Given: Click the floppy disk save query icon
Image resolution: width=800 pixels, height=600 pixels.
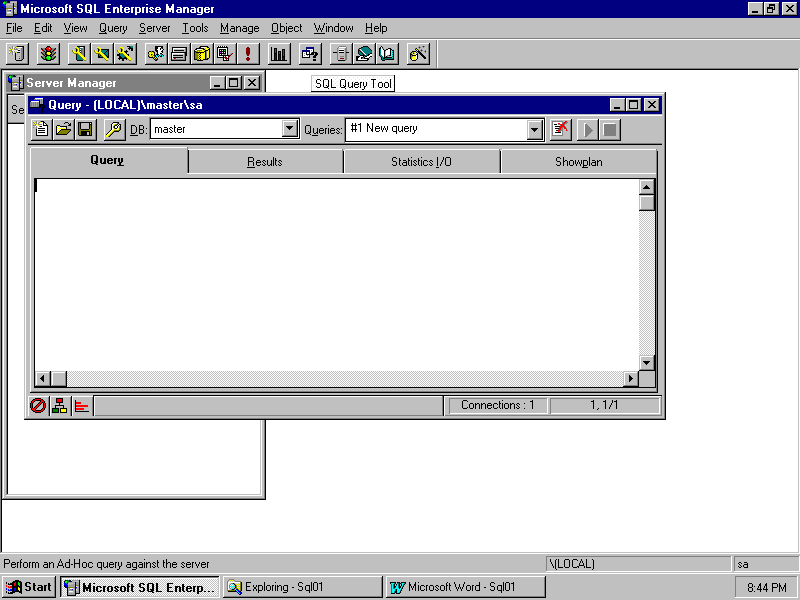Looking at the screenshot, I should [85, 129].
